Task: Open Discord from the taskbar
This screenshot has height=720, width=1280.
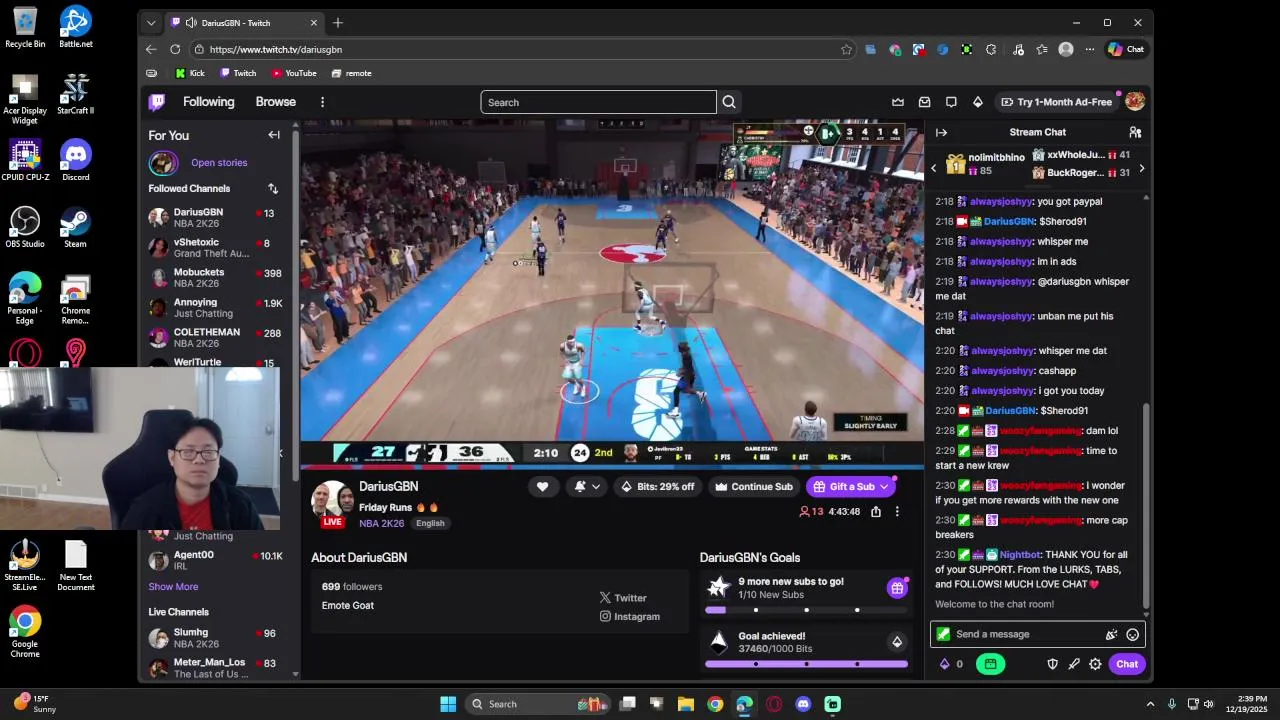Action: coord(803,704)
